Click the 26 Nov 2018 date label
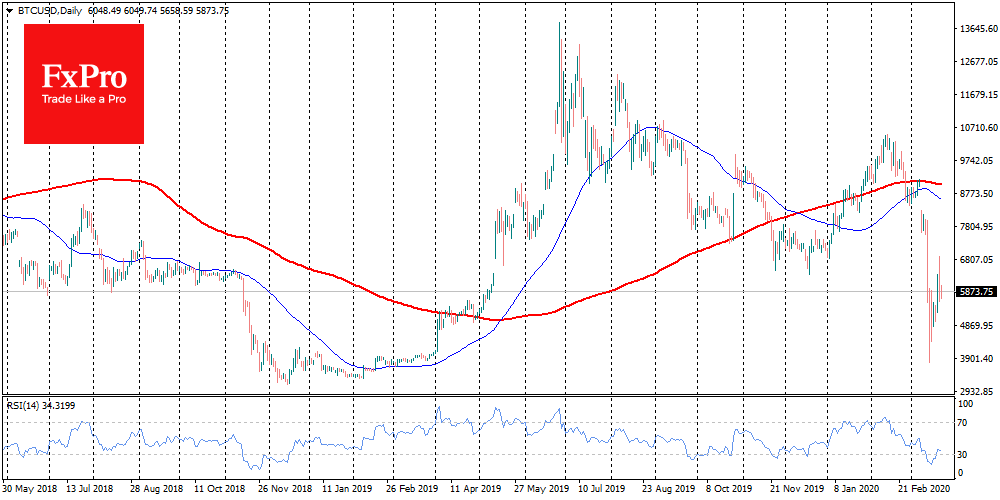Image resolution: width=1000 pixels, height=500 pixels. pos(284,490)
